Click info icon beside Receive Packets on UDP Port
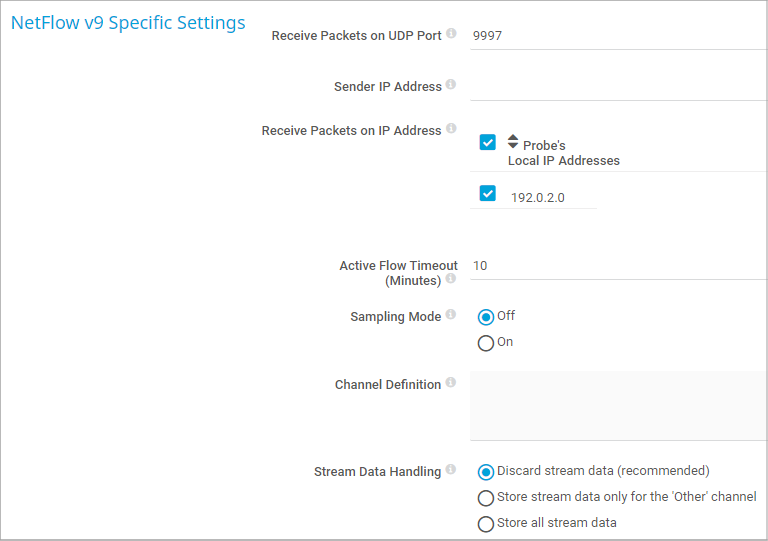 451,34
